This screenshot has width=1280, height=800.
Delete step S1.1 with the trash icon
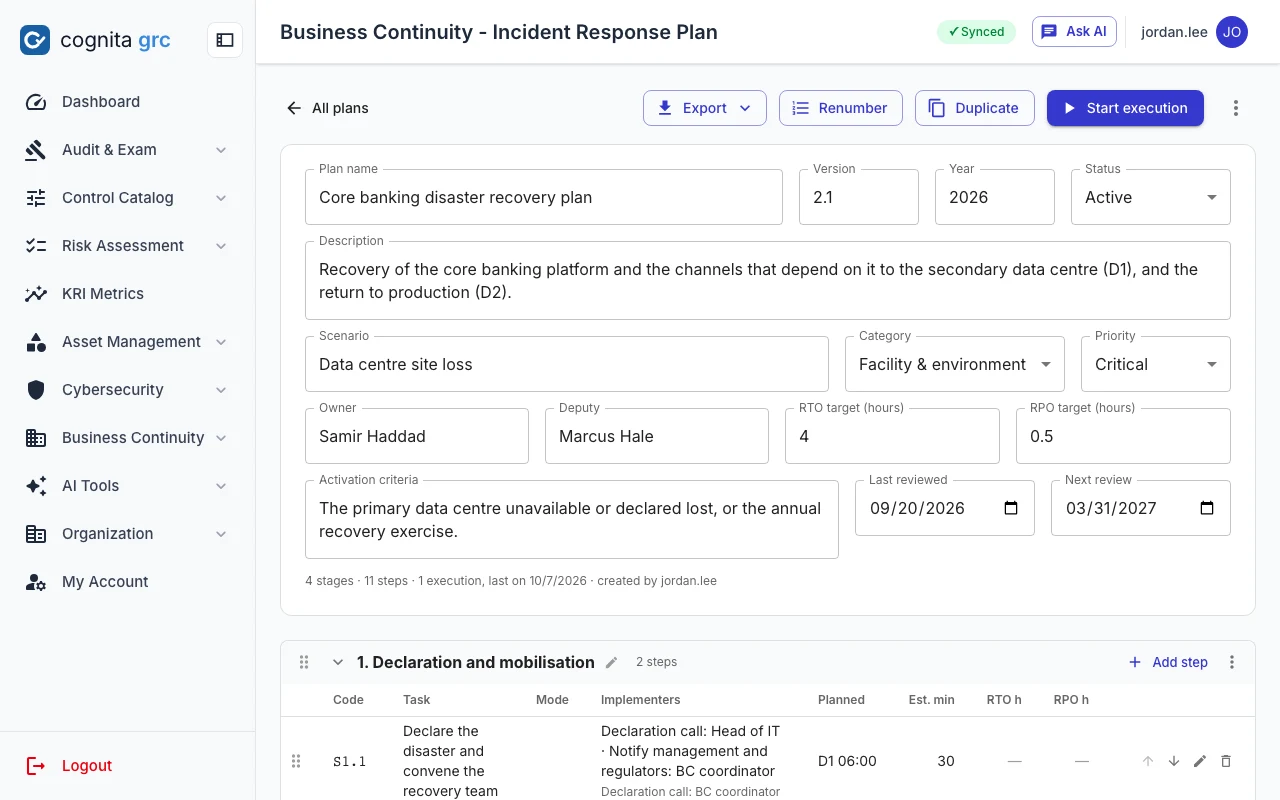[x=1226, y=761]
